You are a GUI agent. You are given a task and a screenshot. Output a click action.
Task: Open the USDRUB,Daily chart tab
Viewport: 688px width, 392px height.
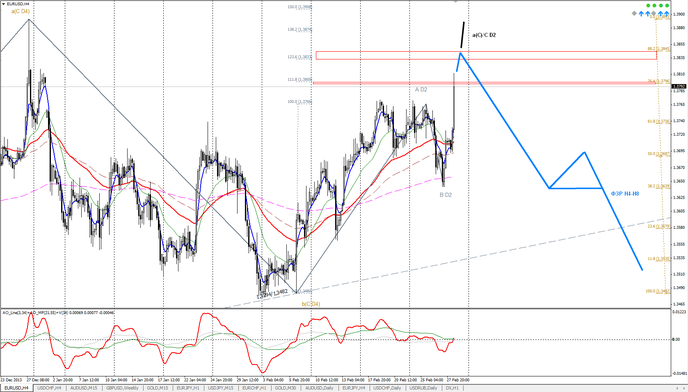(423, 388)
